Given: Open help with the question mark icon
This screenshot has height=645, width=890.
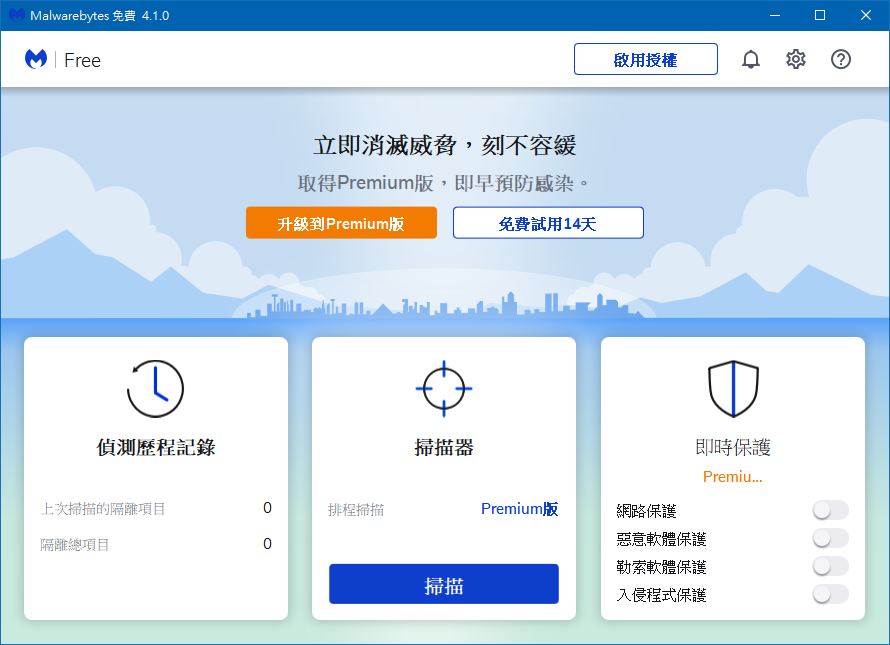Looking at the screenshot, I should coord(841,59).
